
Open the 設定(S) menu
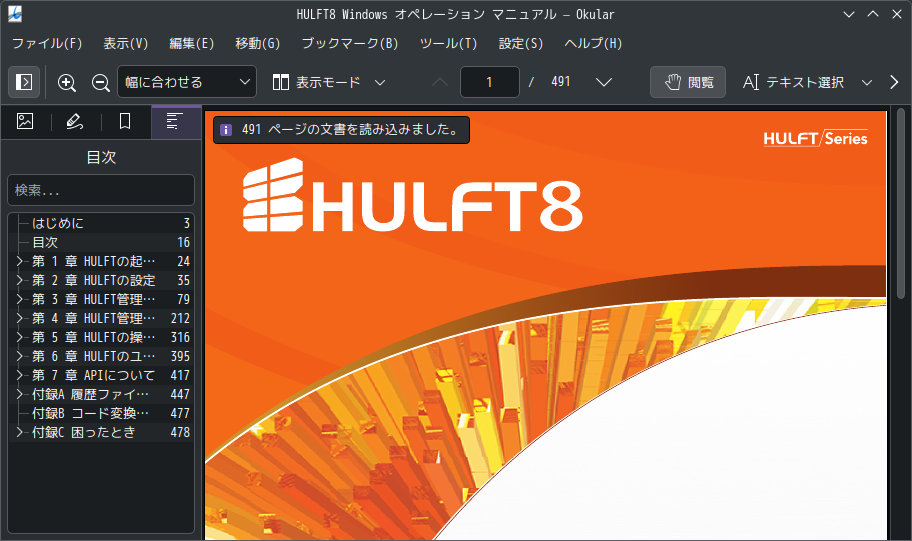pos(521,44)
